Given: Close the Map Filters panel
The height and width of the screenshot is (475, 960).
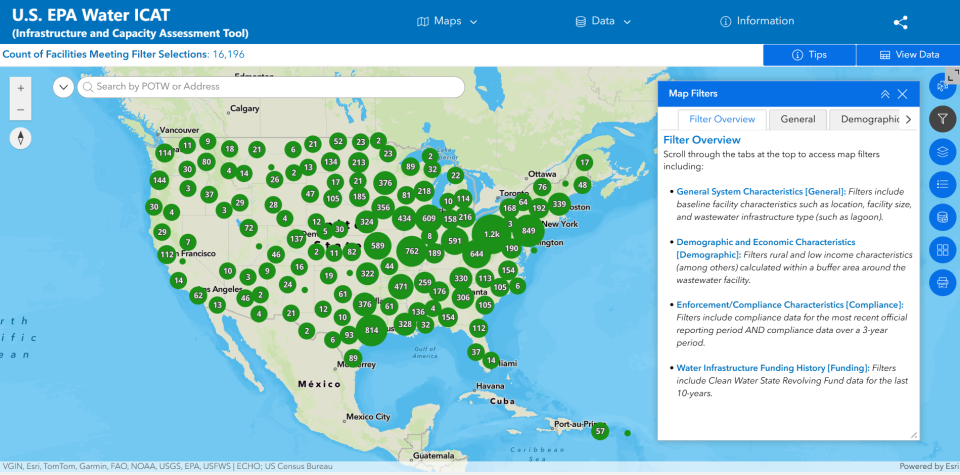Looking at the screenshot, I should [902, 94].
